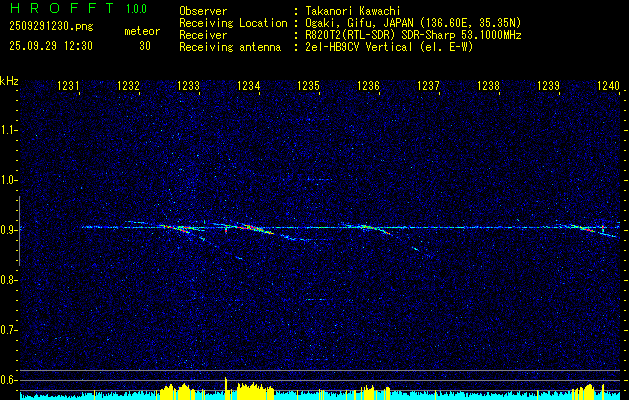Image resolution: width=629 pixels, height=400 pixels.
Task: Select the 2el-HB9CV Vertical antenna text
Action: coord(389,47)
